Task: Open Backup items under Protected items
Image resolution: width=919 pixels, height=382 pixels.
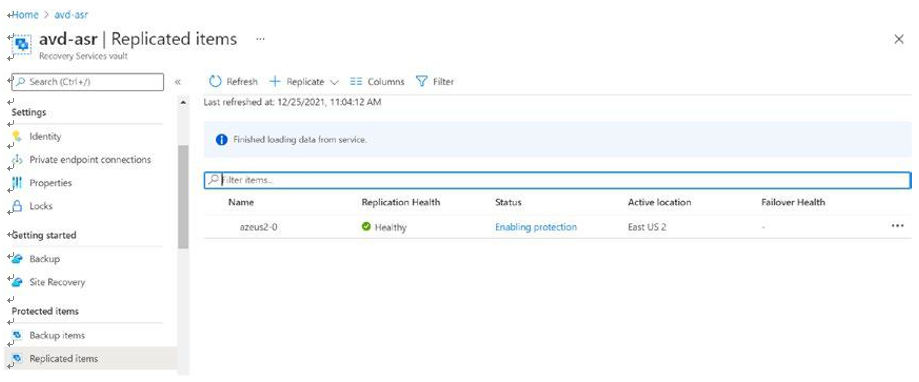Action: tap(57, 336)
